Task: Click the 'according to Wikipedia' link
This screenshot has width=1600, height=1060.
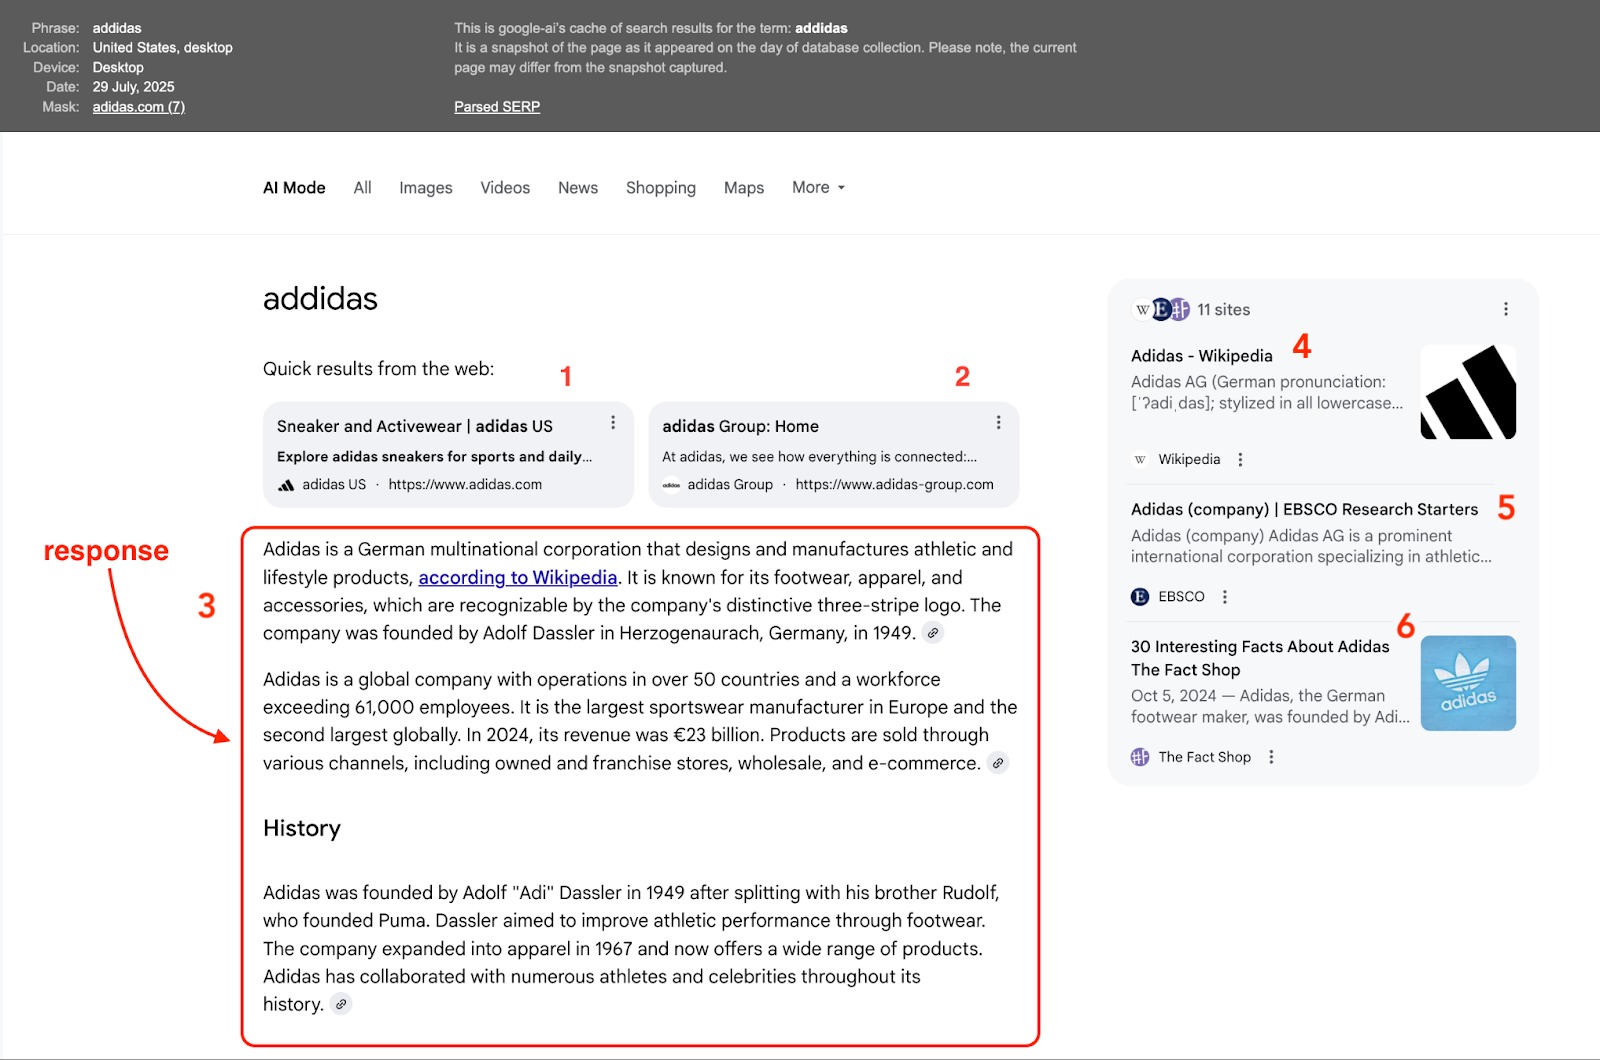Action: tap(517, 577)
